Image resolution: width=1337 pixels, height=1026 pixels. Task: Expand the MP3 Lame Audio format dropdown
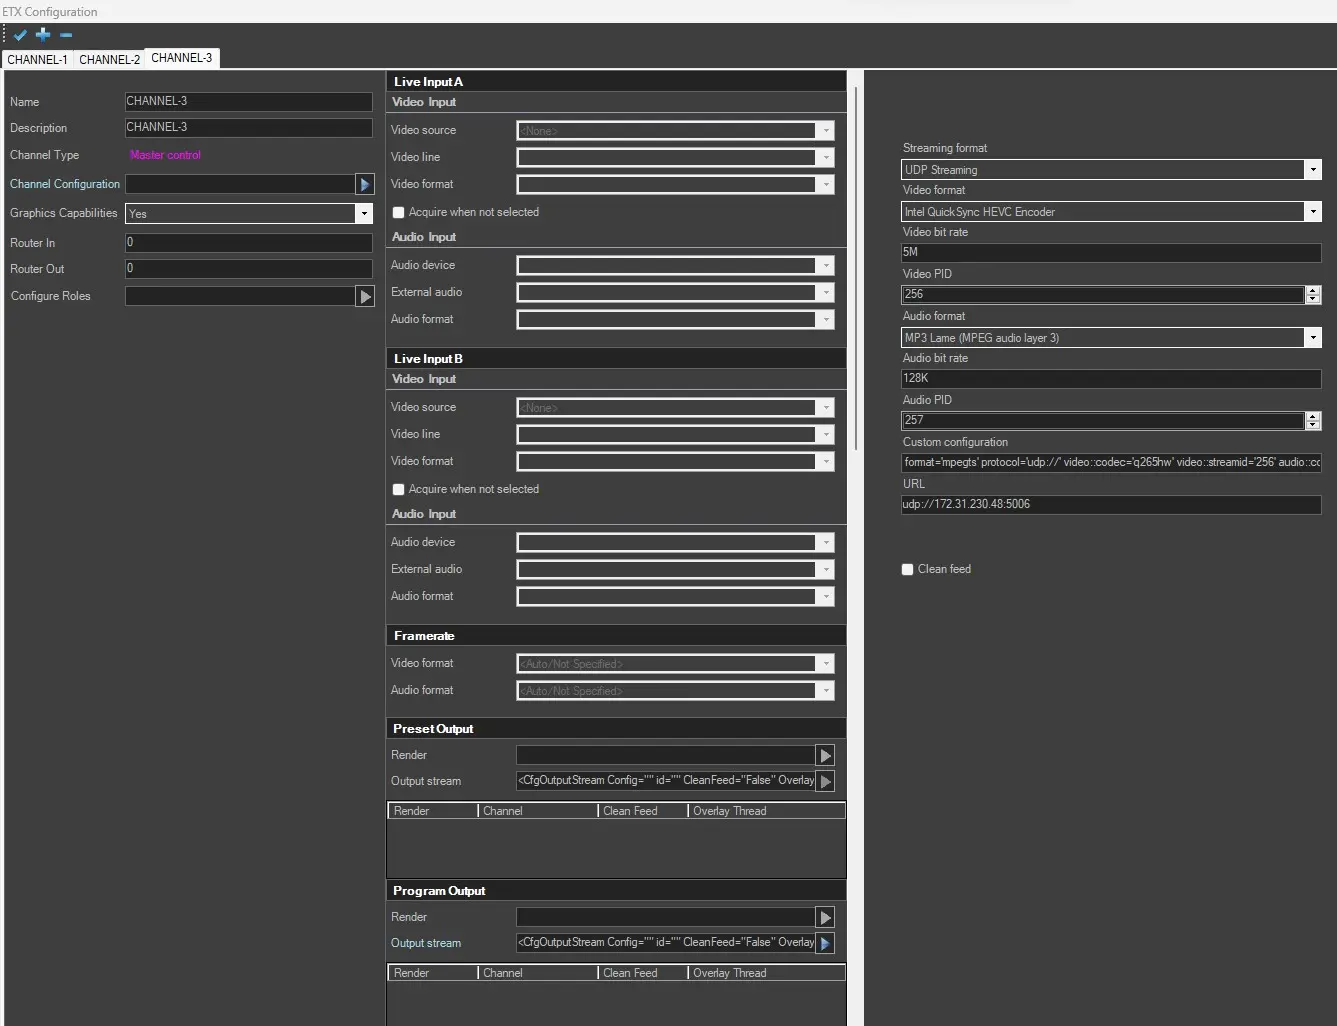click(x=1312, y=338)
